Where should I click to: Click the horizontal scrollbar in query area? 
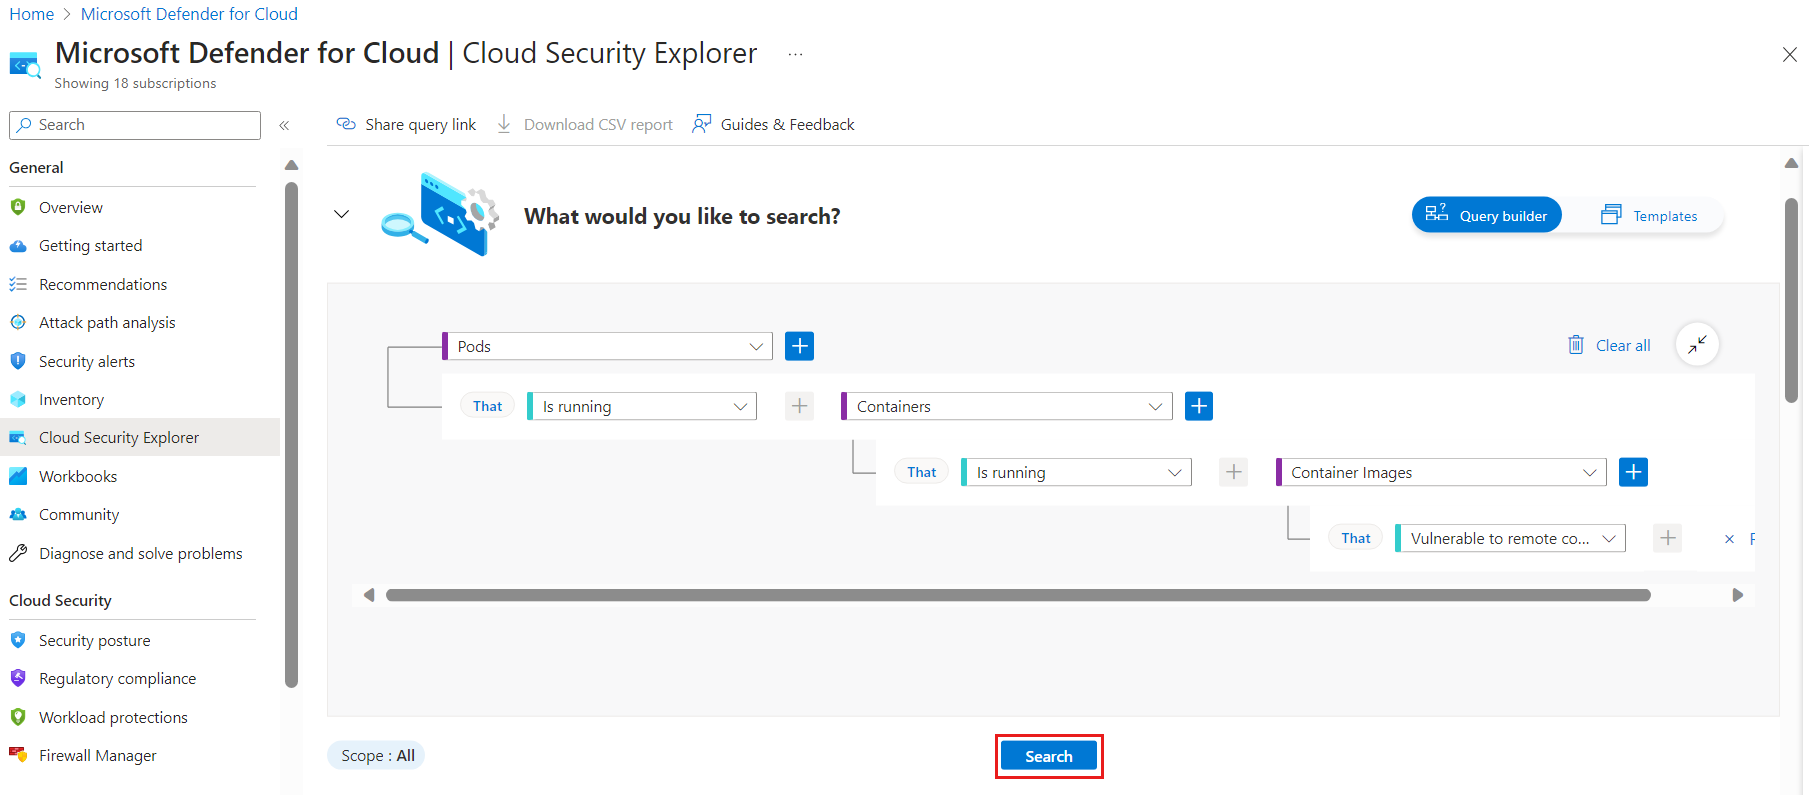pos(1017,595)
